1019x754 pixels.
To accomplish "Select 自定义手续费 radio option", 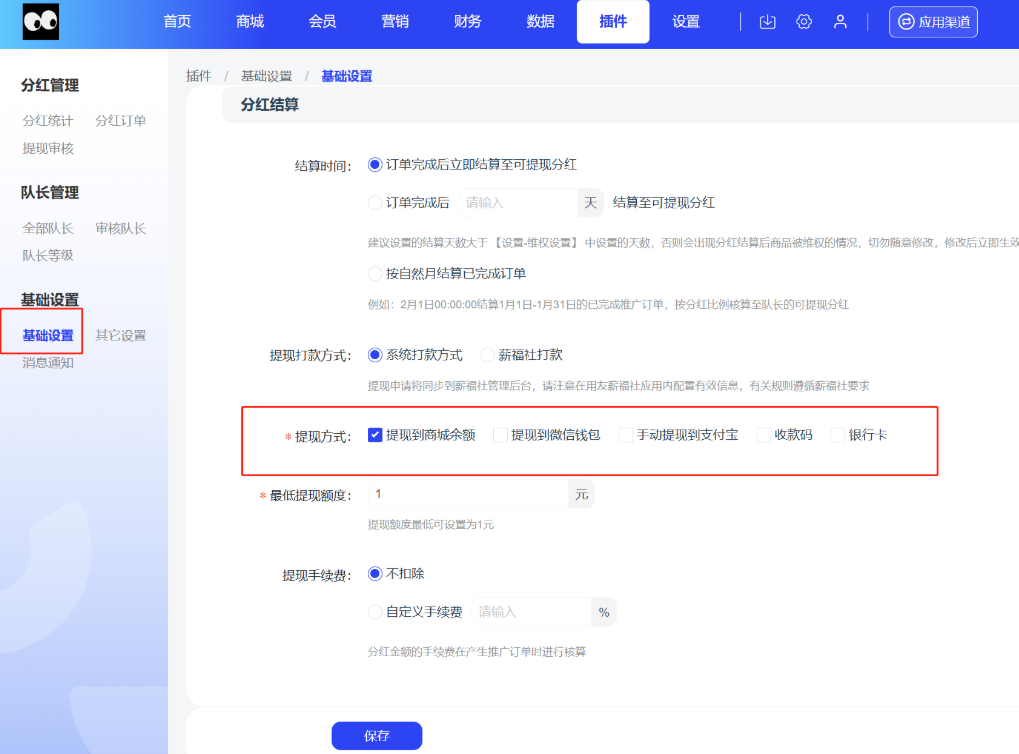I will pos(376,612).
